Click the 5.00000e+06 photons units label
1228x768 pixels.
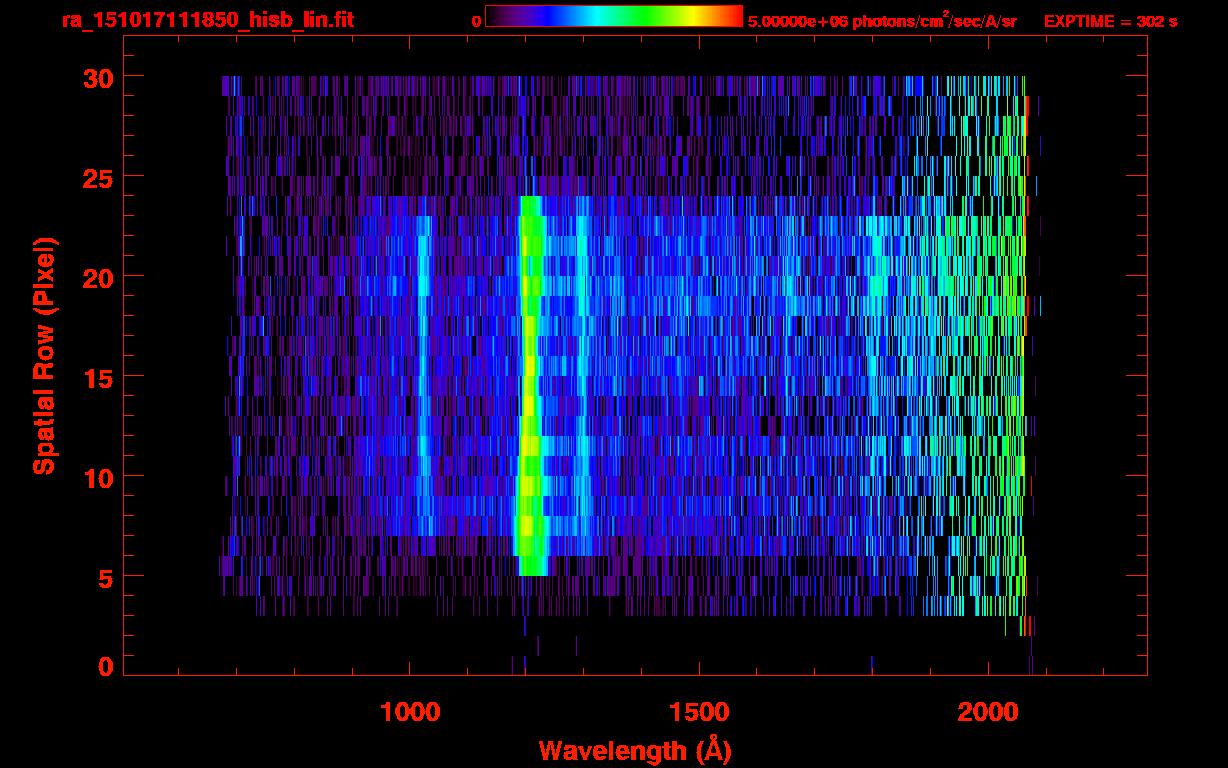click(881, 21)
